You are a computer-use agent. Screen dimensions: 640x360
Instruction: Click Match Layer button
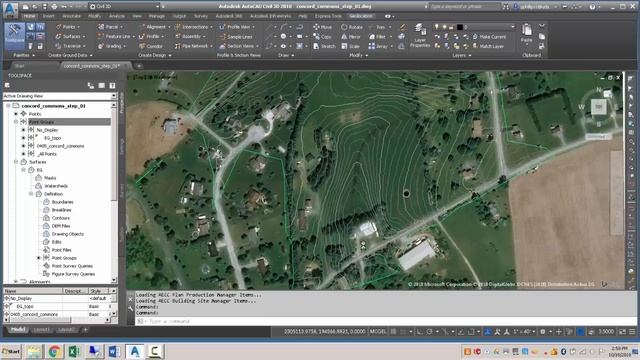click(x=488, y=46)
